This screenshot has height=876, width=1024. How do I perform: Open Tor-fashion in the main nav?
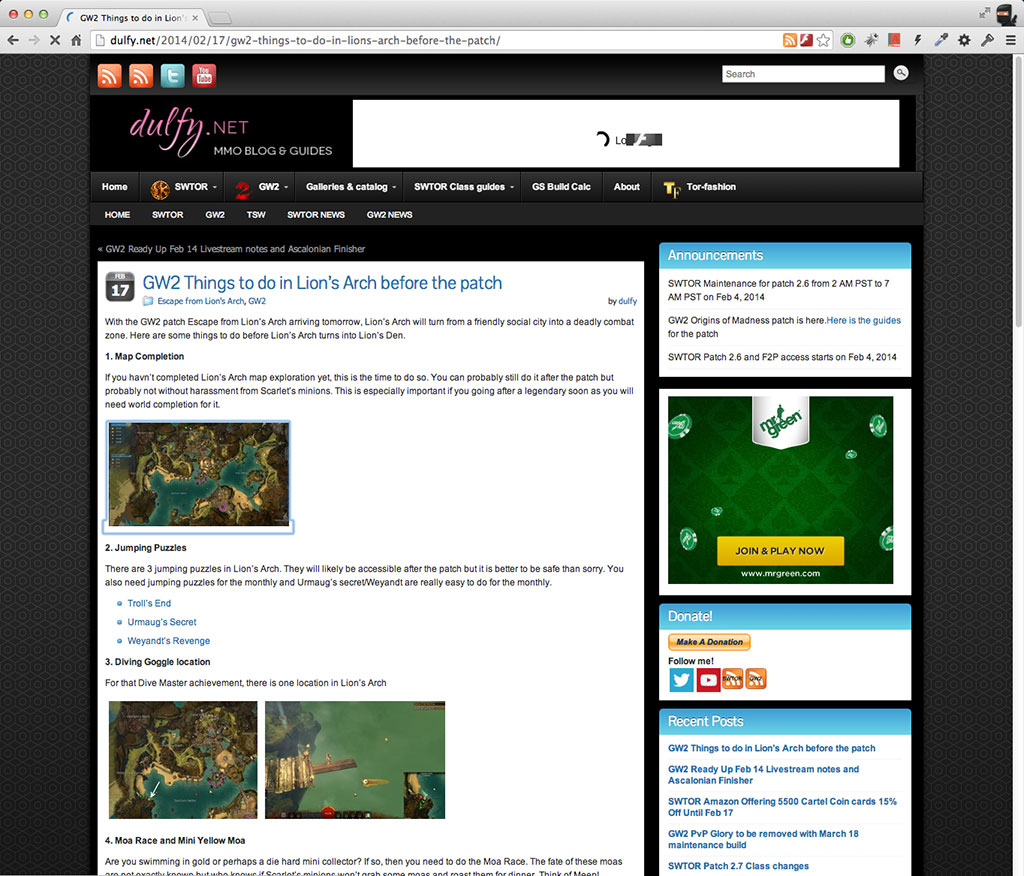tap(699, 187)
